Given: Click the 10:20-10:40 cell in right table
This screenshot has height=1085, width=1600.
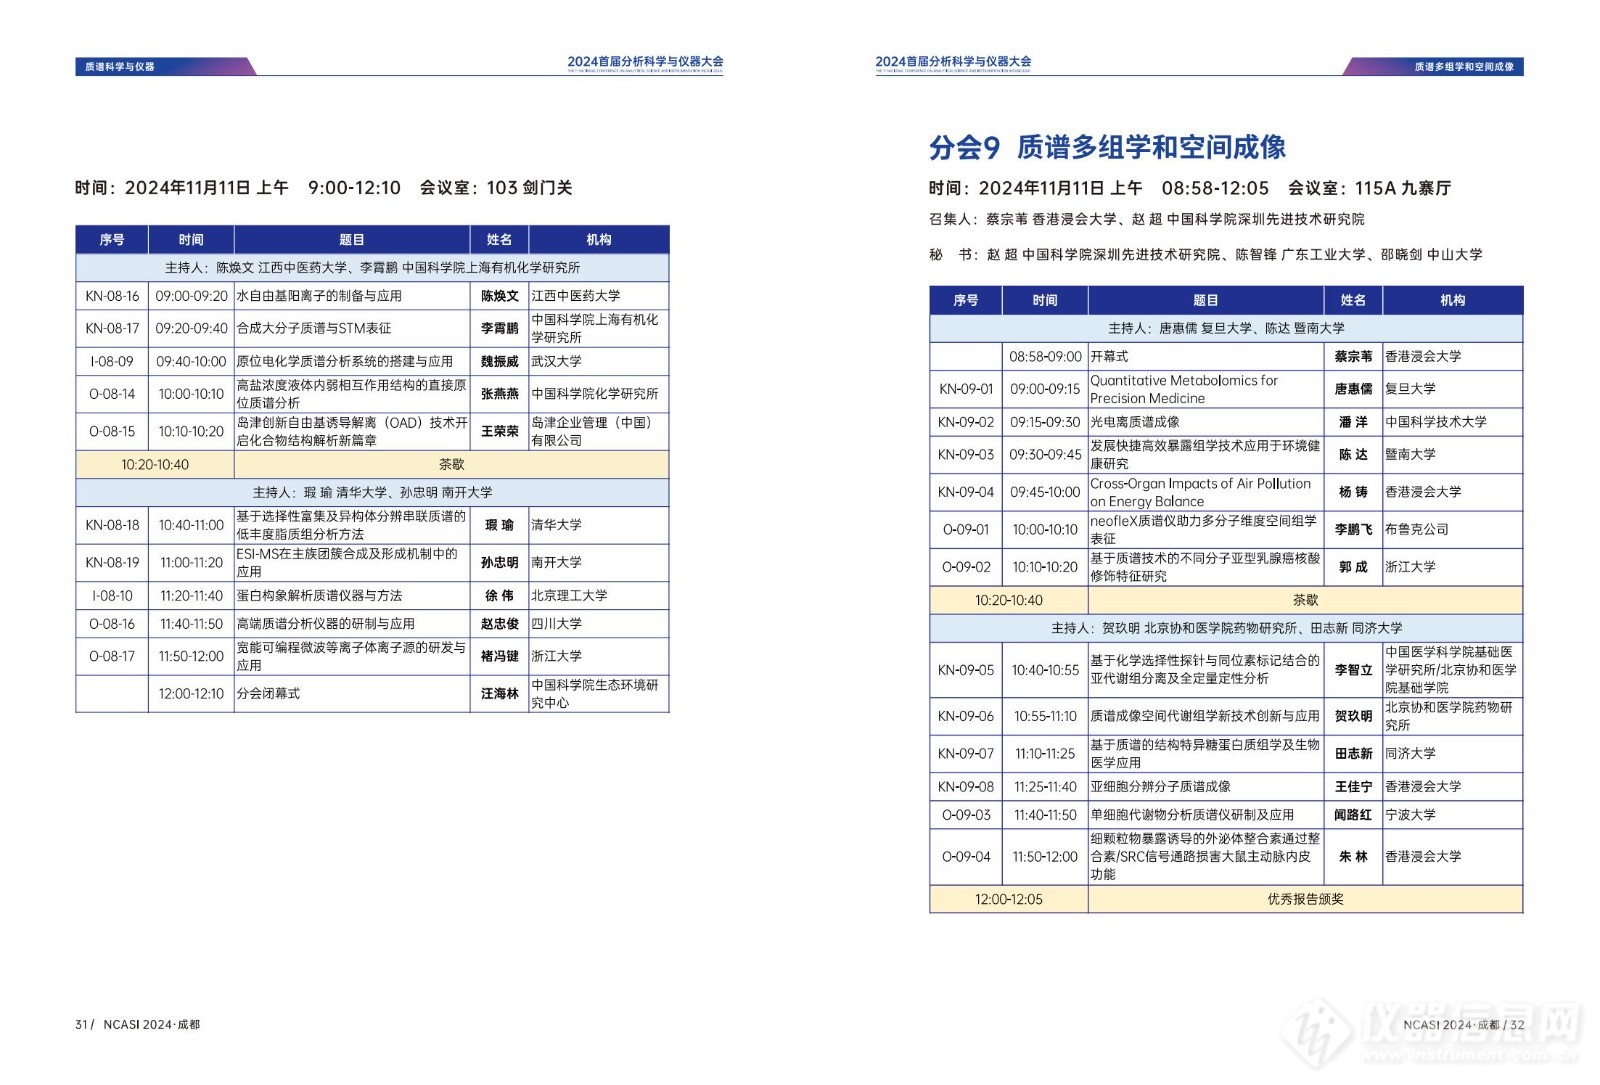Looking at the screenshot, I should tap(1008, 600).
